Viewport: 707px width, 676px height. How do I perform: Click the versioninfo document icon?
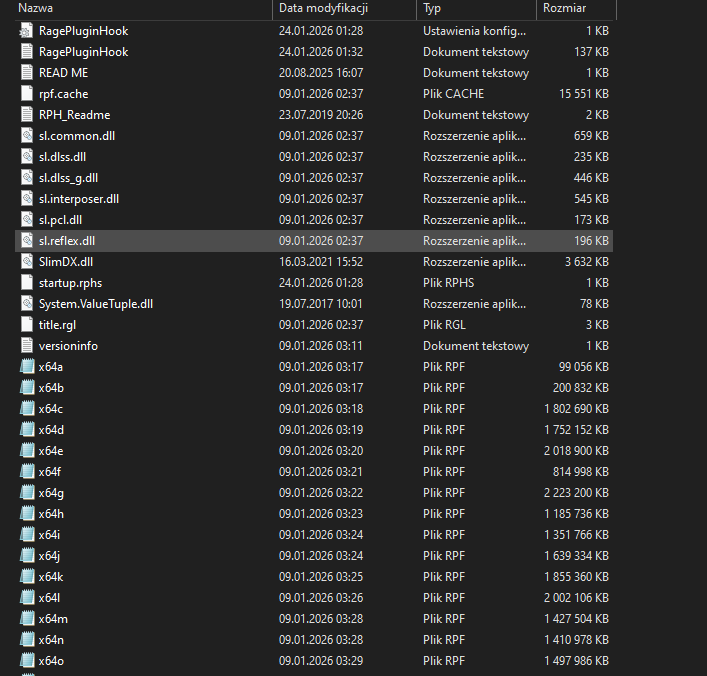tap(27, 346)
